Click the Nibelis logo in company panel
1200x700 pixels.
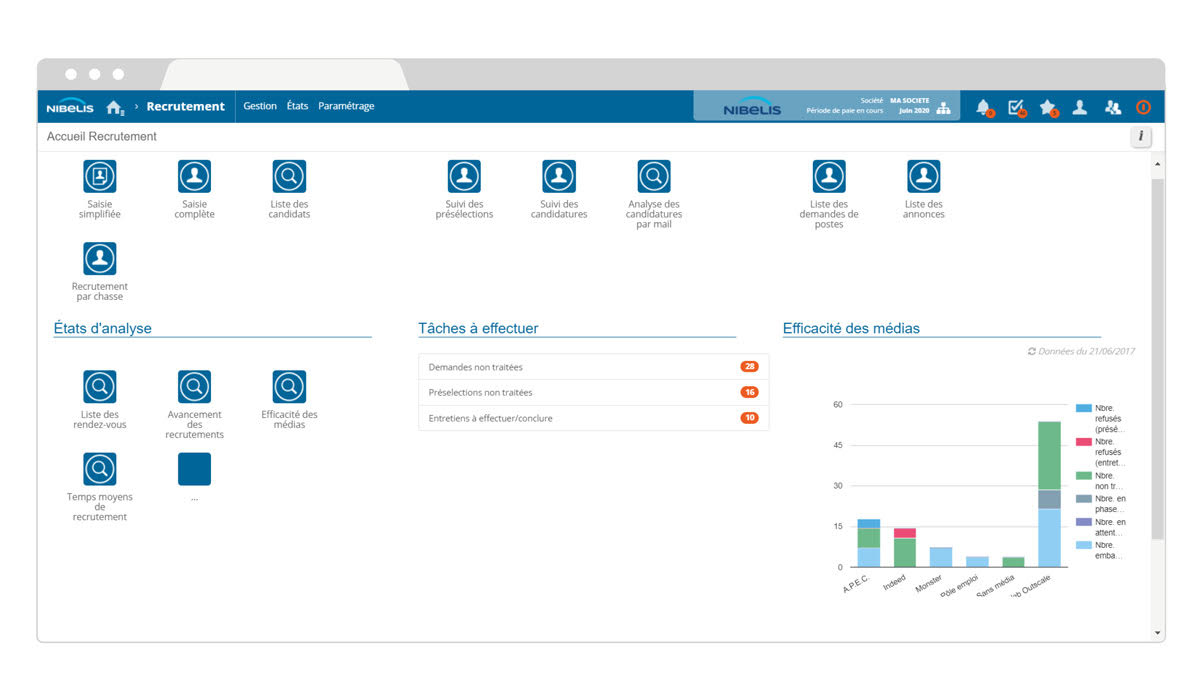(x=752, y=109)
